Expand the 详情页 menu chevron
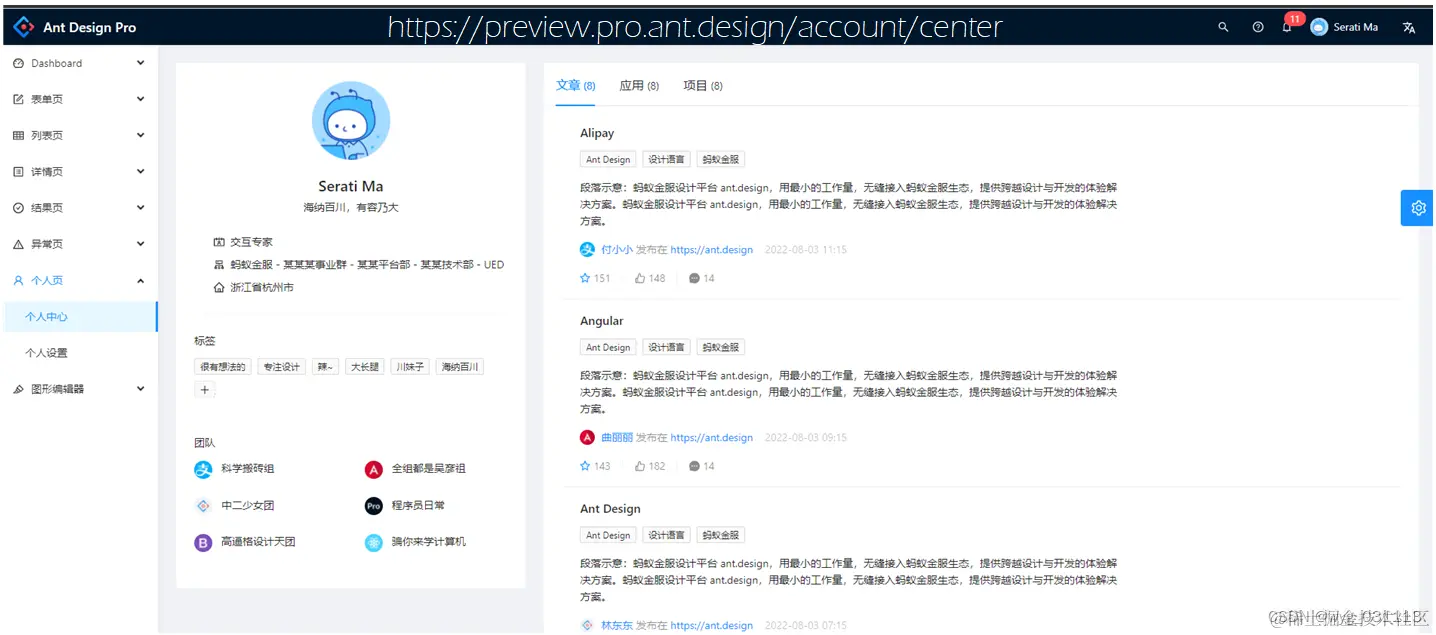Image resolution: width=1436 pixels, height=635 pixels. tap(140, 172)
